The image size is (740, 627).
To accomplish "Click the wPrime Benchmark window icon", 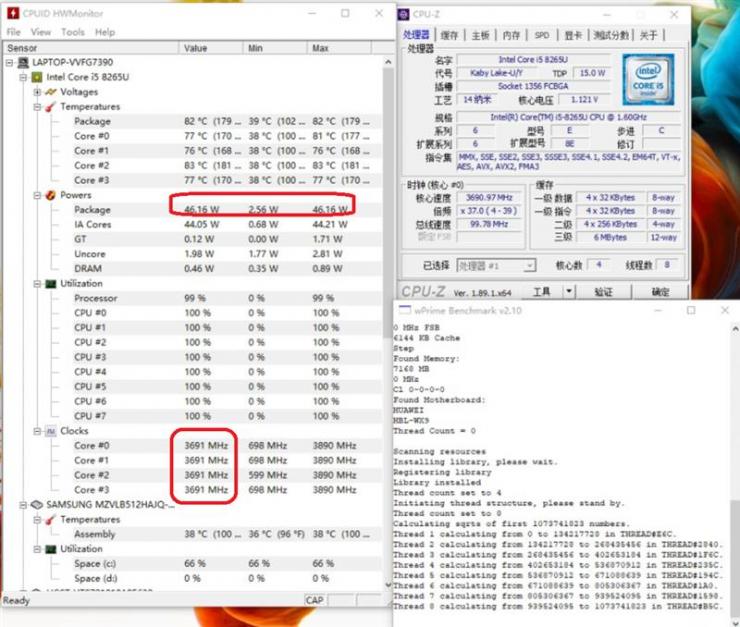I will (x=404, y=310).
